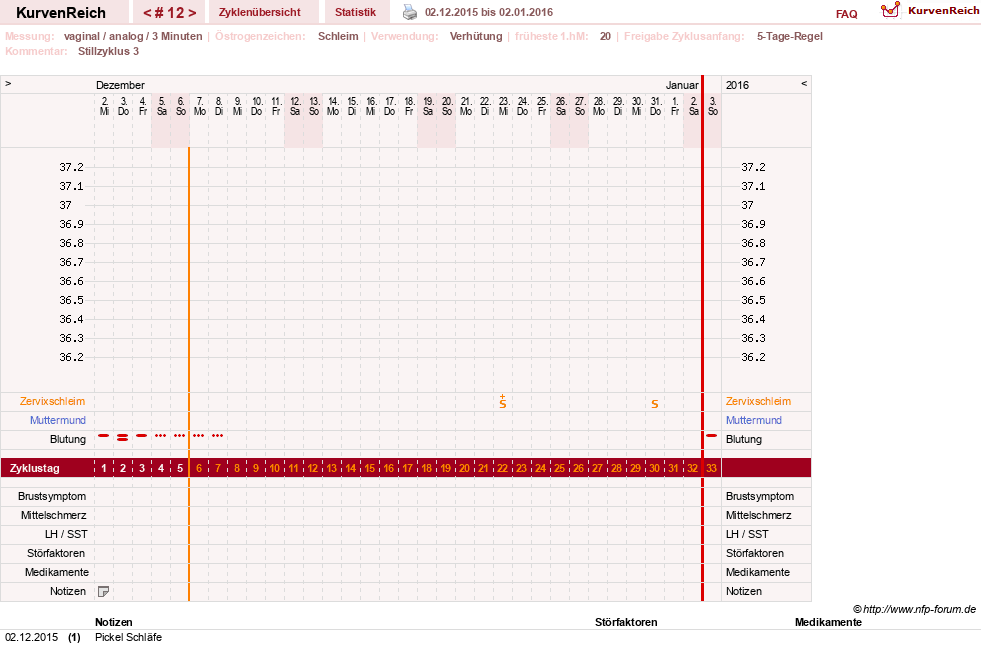Open the nfp-forum.de link
Image resolution: width=981 pixels, height=661 pixels.
(914, 609)
